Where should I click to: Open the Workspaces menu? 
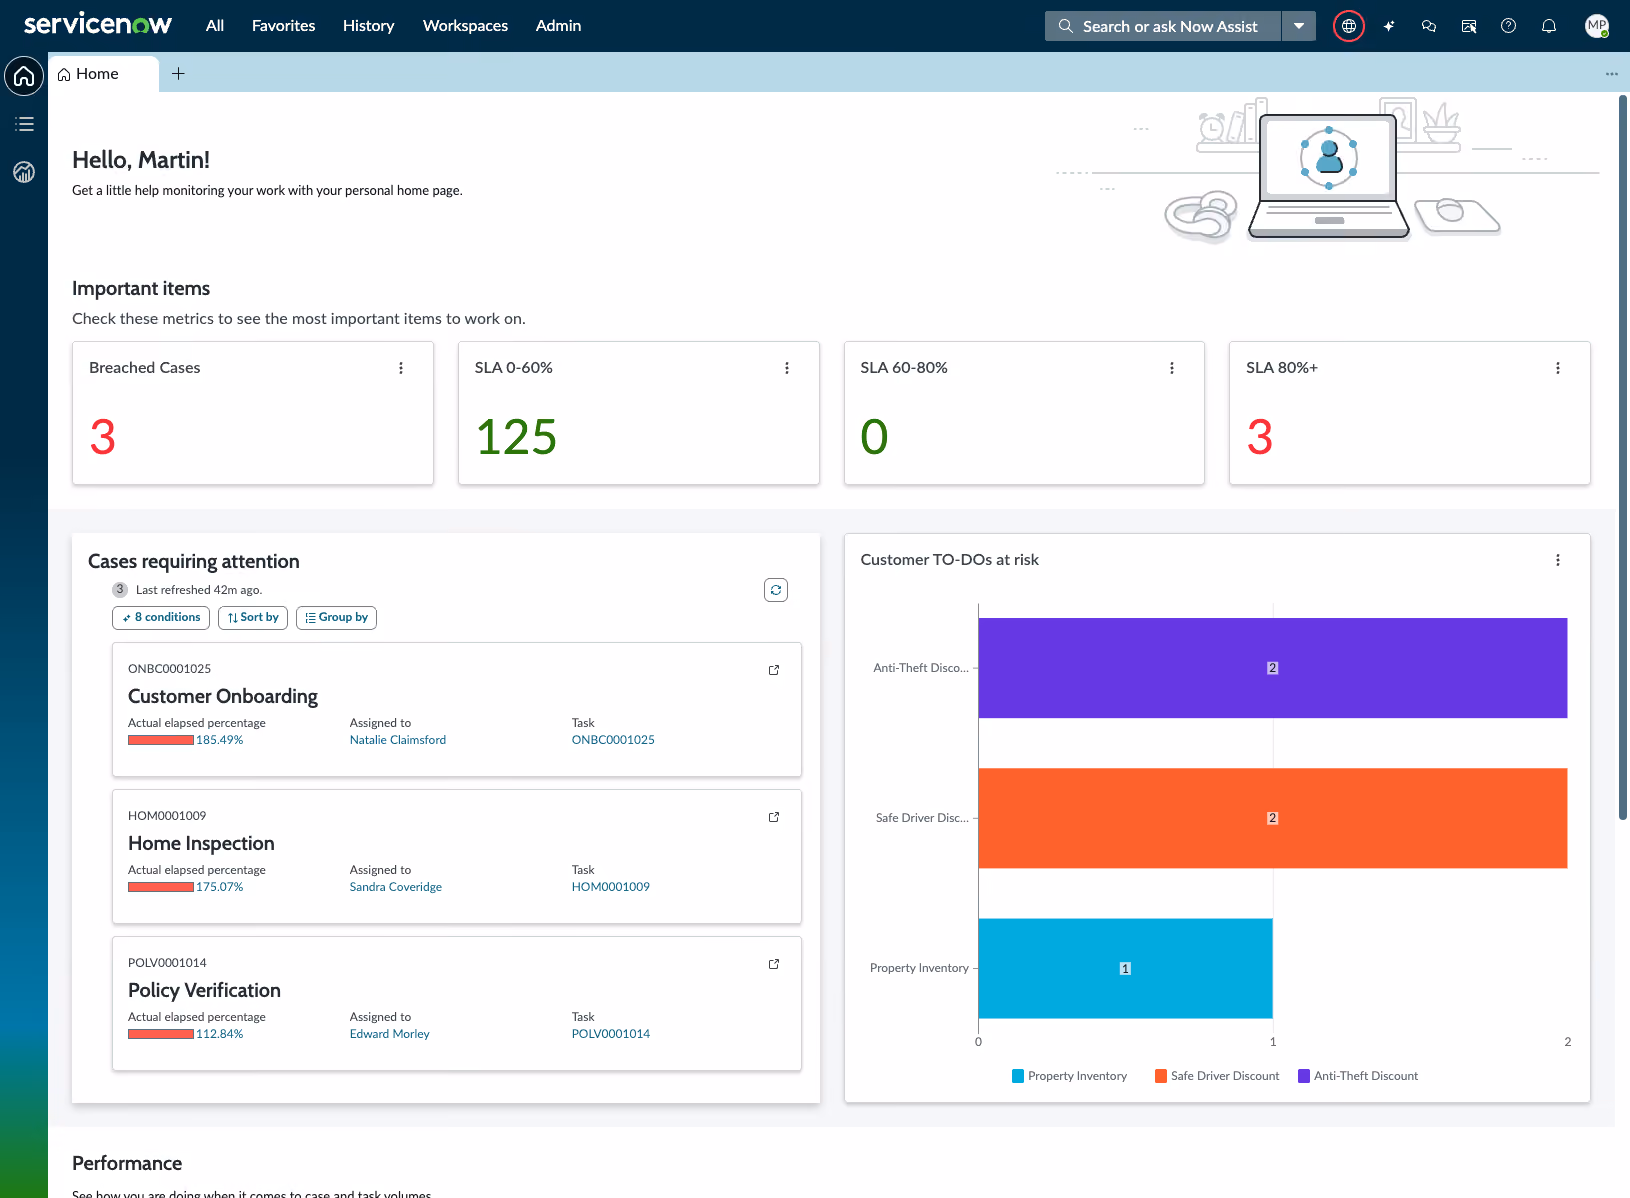click(465, 26)
